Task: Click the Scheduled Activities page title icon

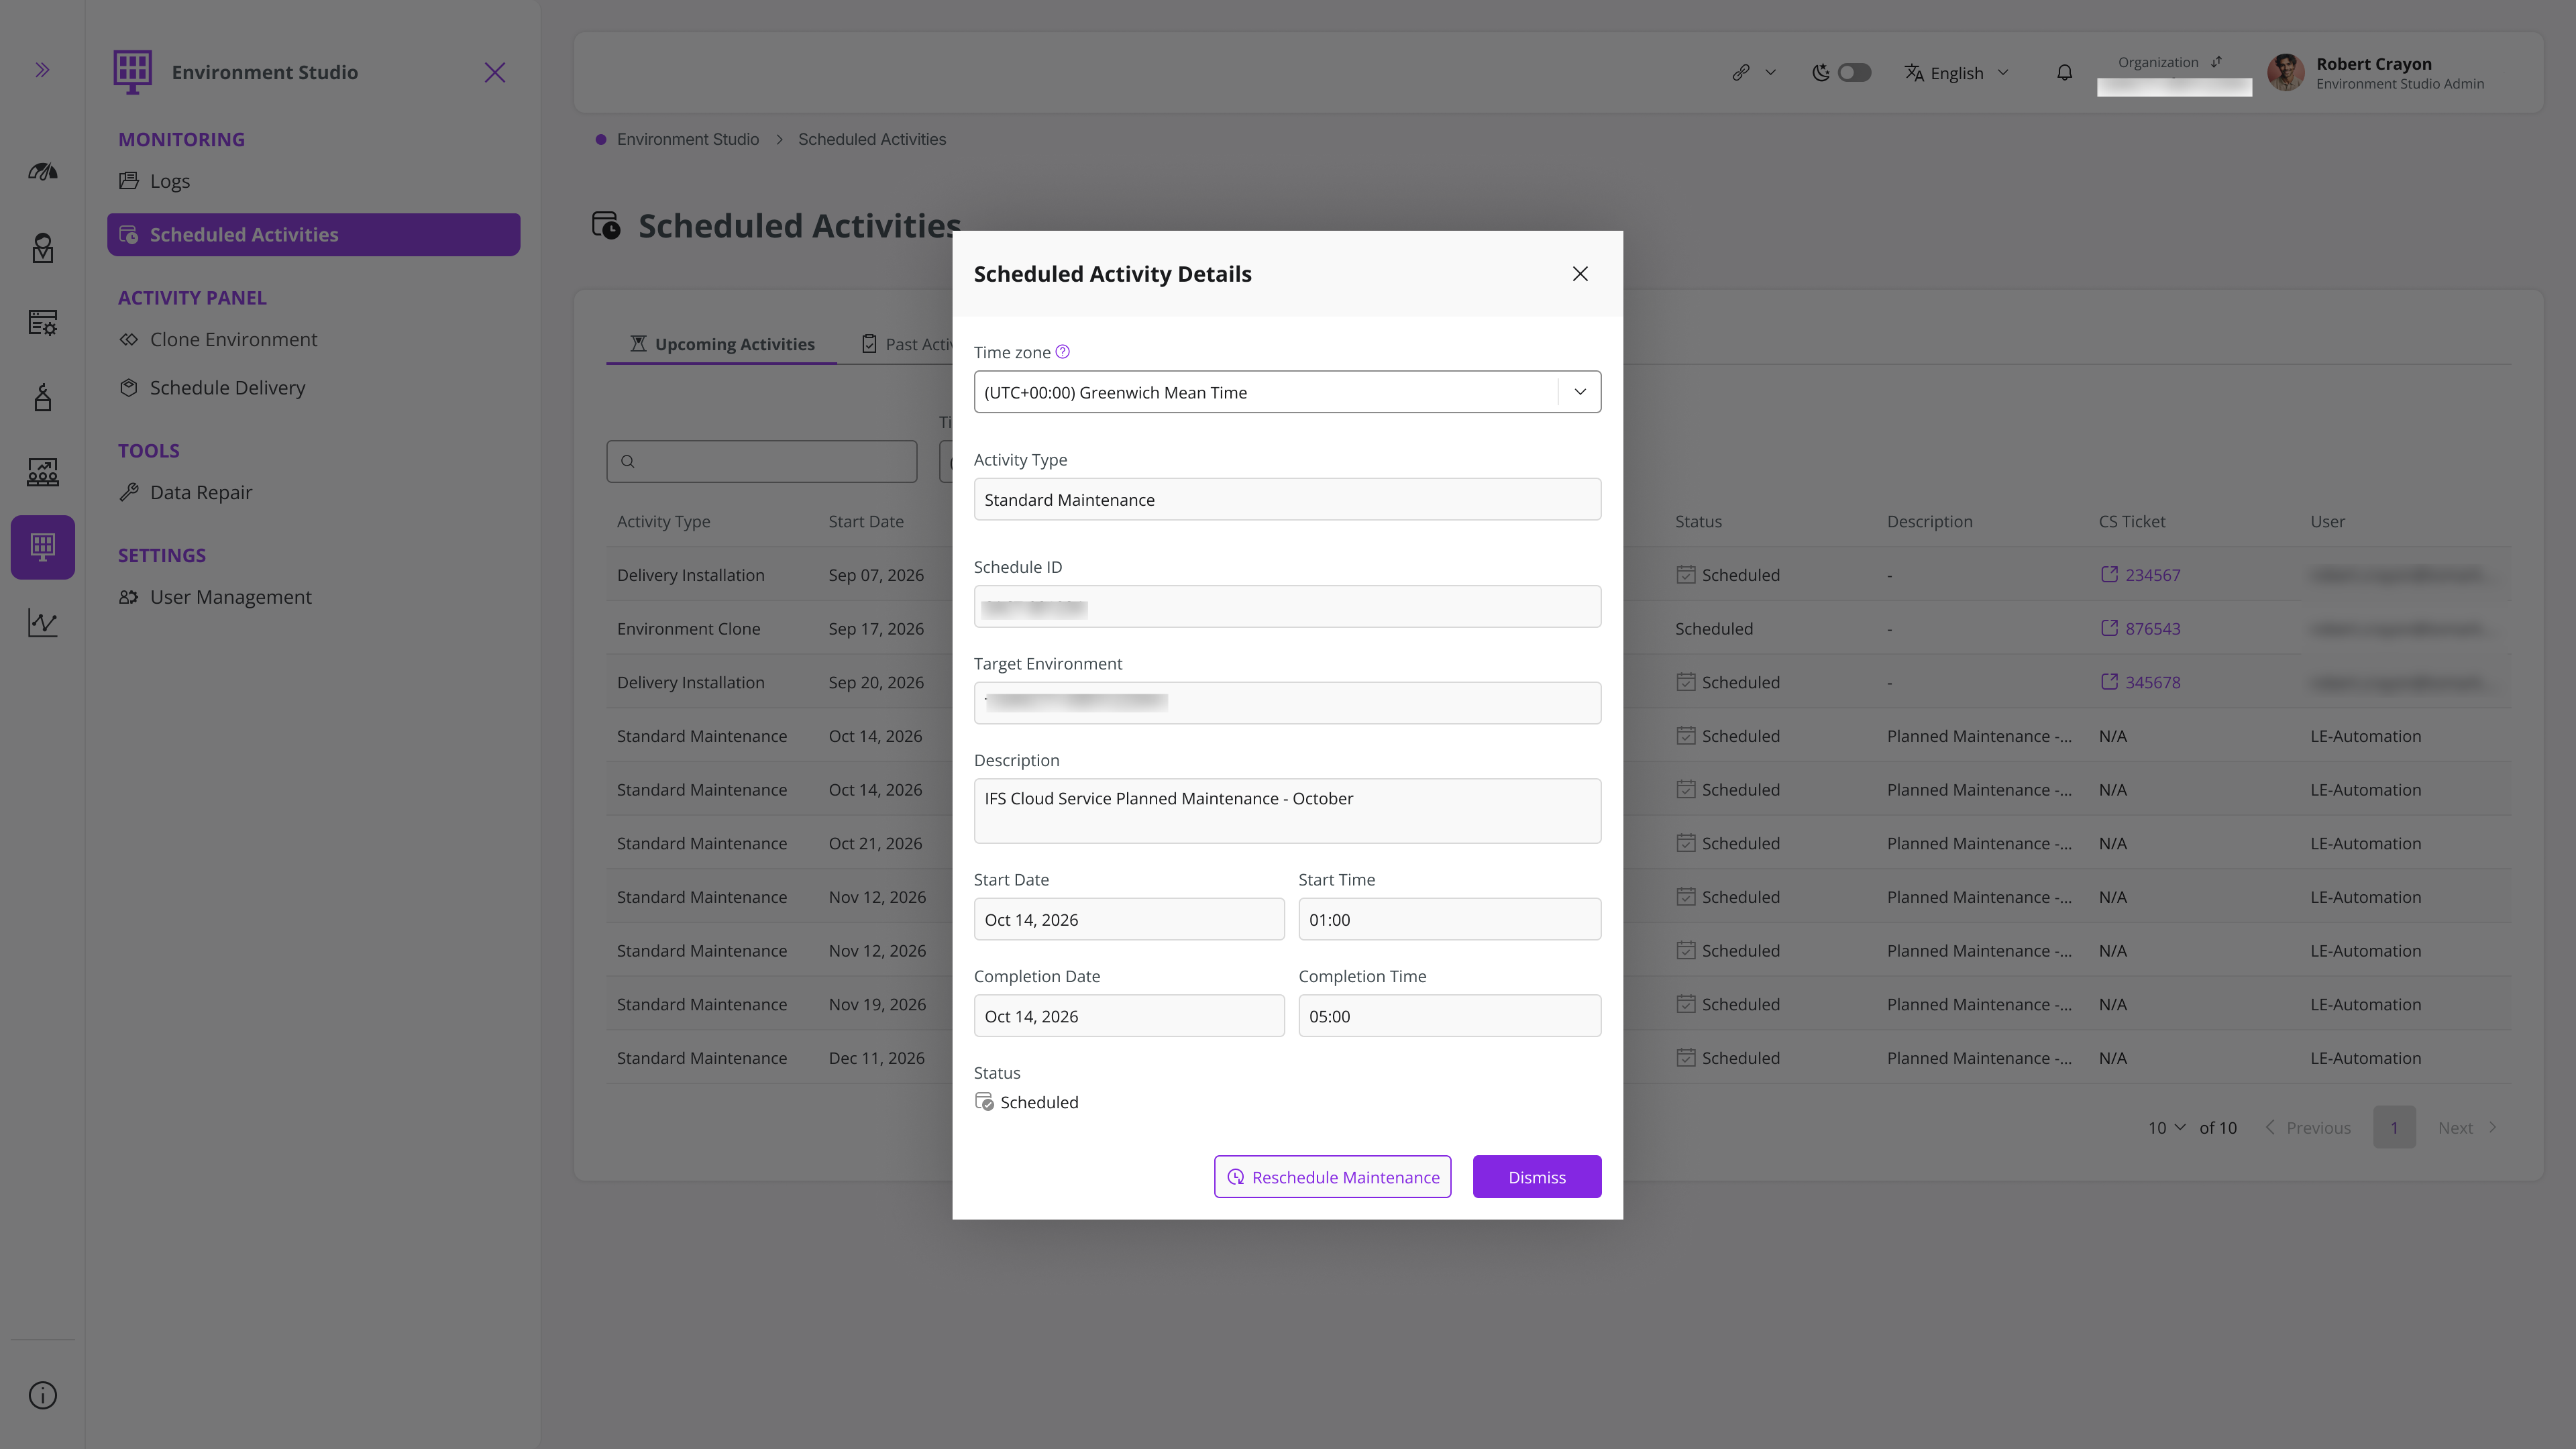Action: tap(606, 226)
